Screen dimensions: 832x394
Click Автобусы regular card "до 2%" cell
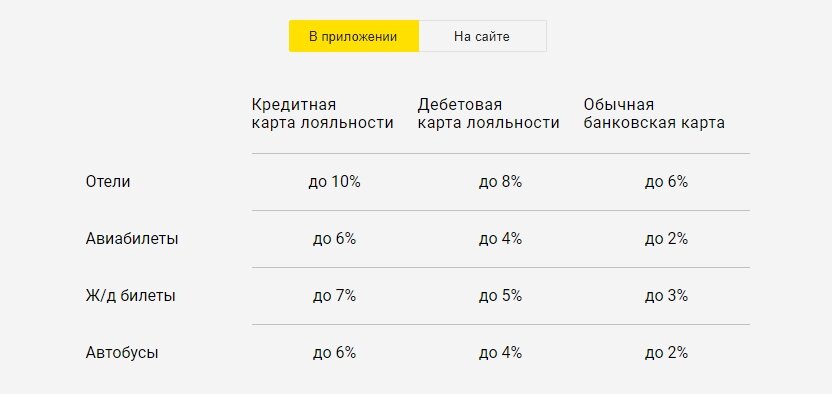[666, 353]
